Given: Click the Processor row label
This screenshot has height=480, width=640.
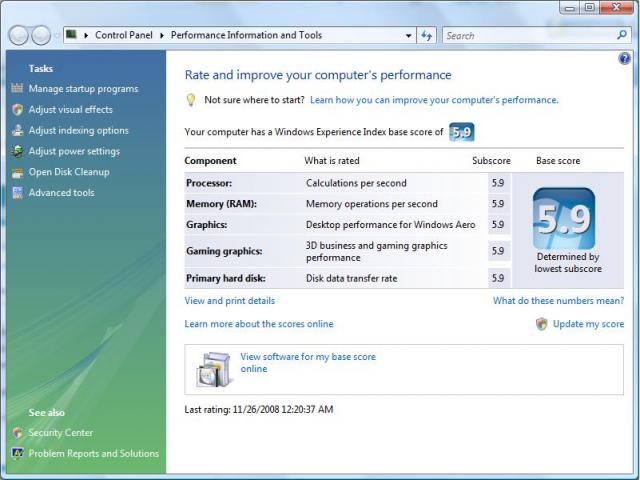Looking at the screenshot, I should point(209,183).
